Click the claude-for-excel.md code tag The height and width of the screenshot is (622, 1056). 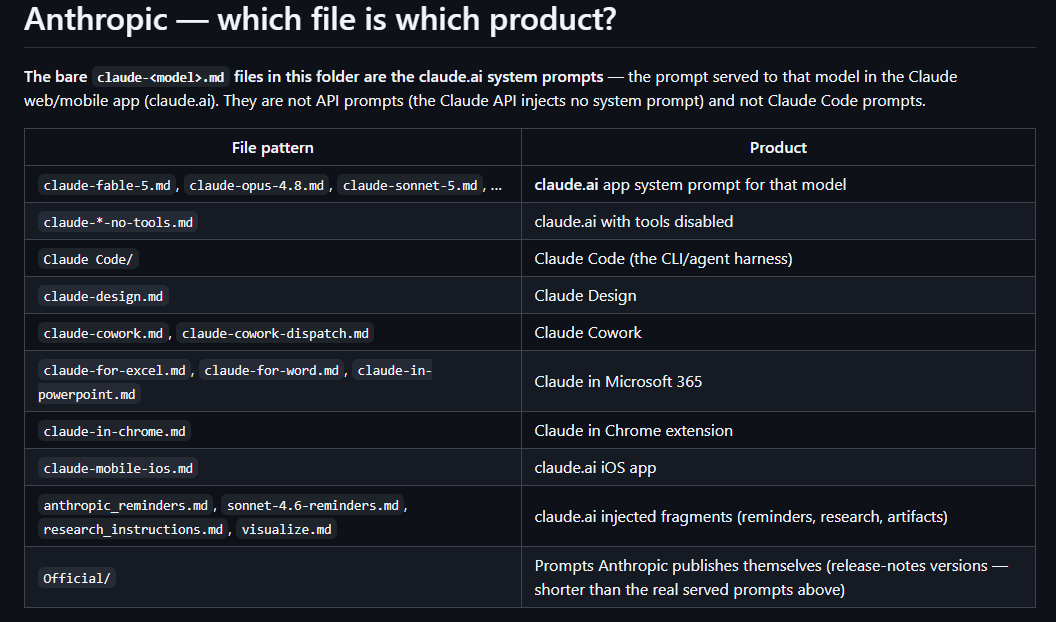click(114, 370)
